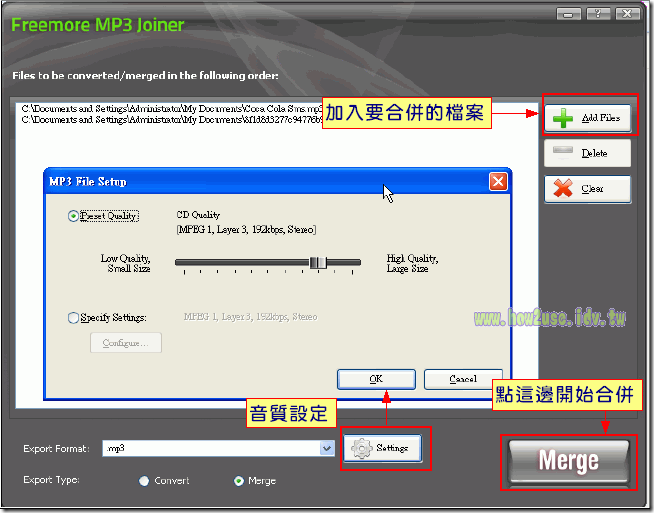654x513 pixels.
Task: Click the .mp3 Export Format field
Action: pos(210,449)
